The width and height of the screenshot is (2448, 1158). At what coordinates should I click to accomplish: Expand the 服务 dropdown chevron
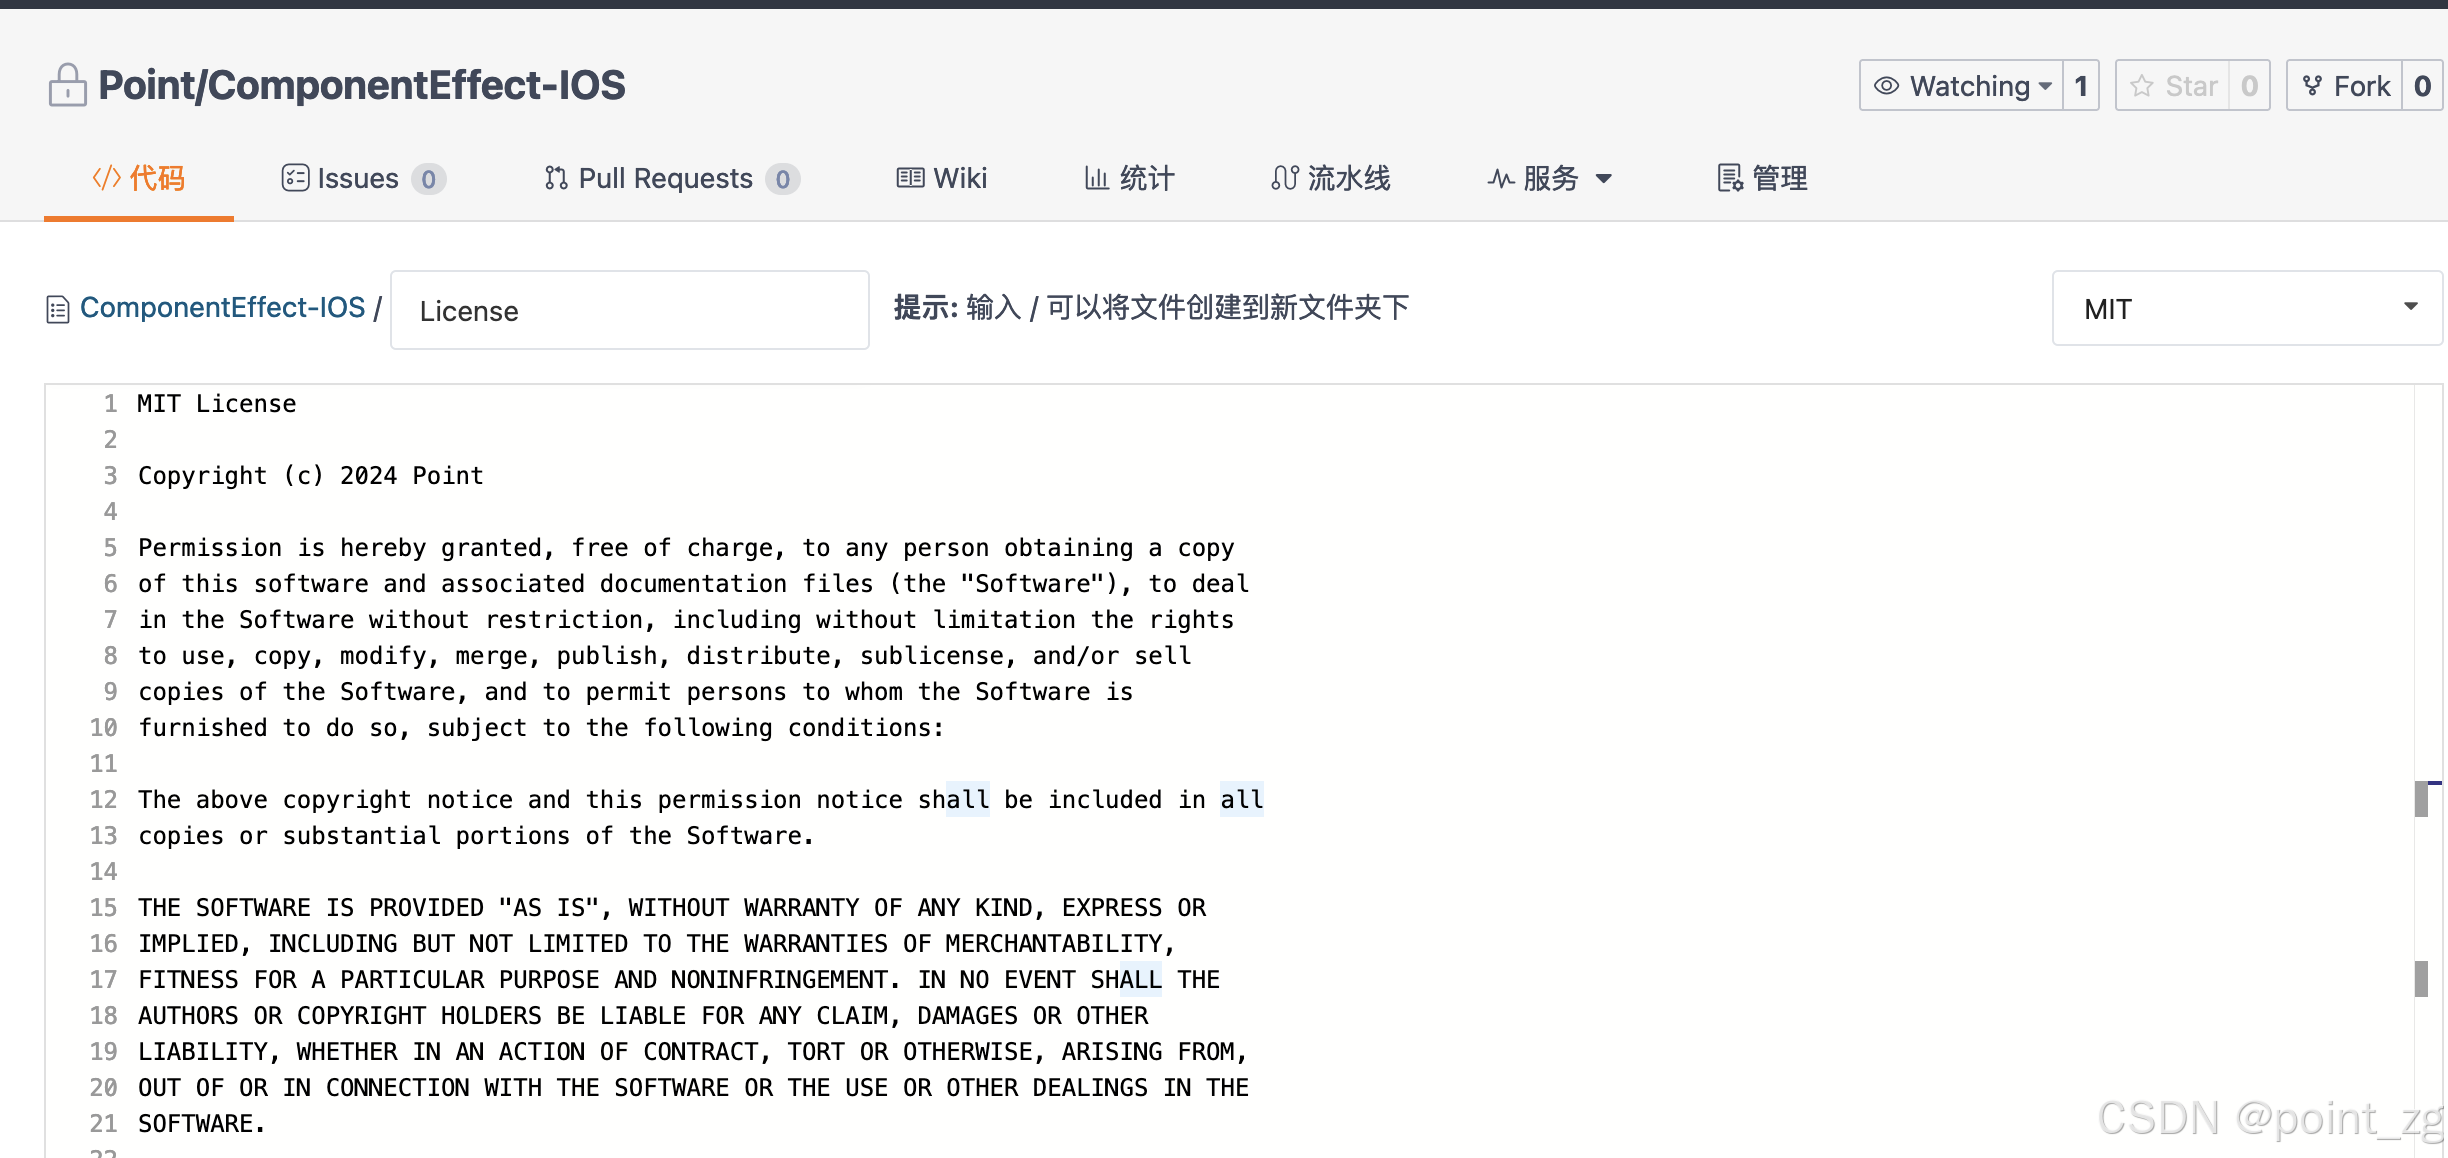pos(1605,179)
